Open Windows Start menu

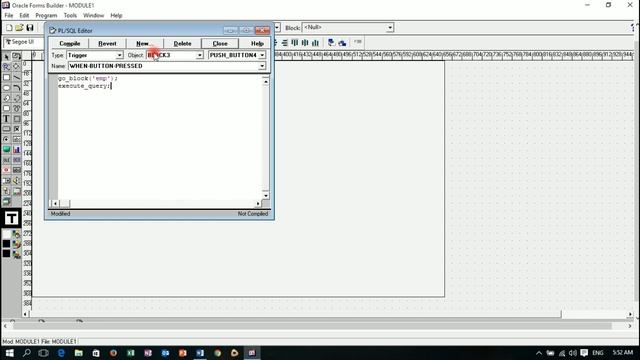pos(9,353)
